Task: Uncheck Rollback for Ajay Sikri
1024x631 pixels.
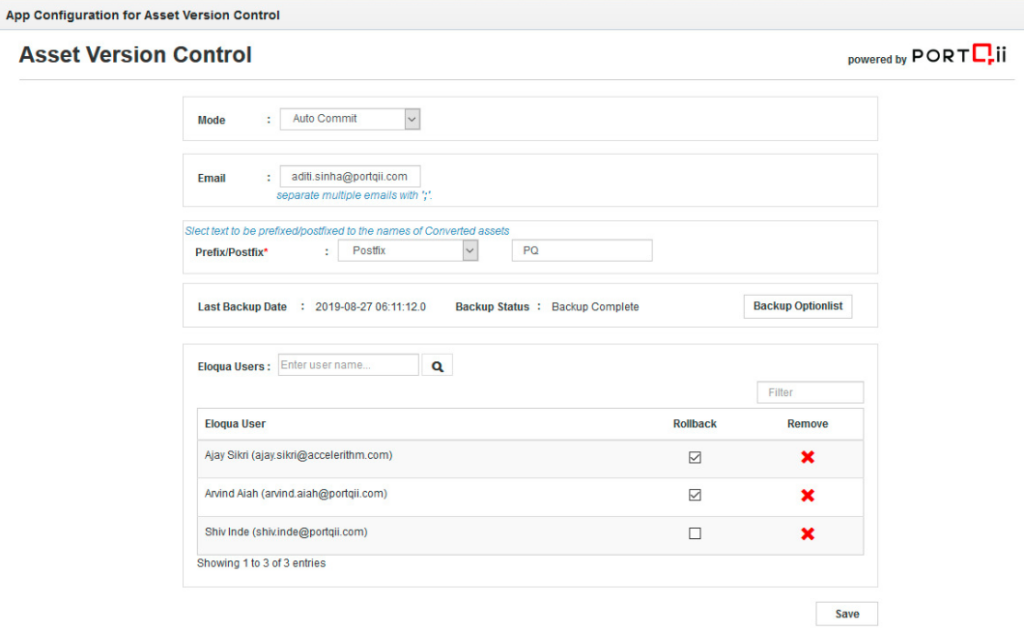Action: pos(695,457)
